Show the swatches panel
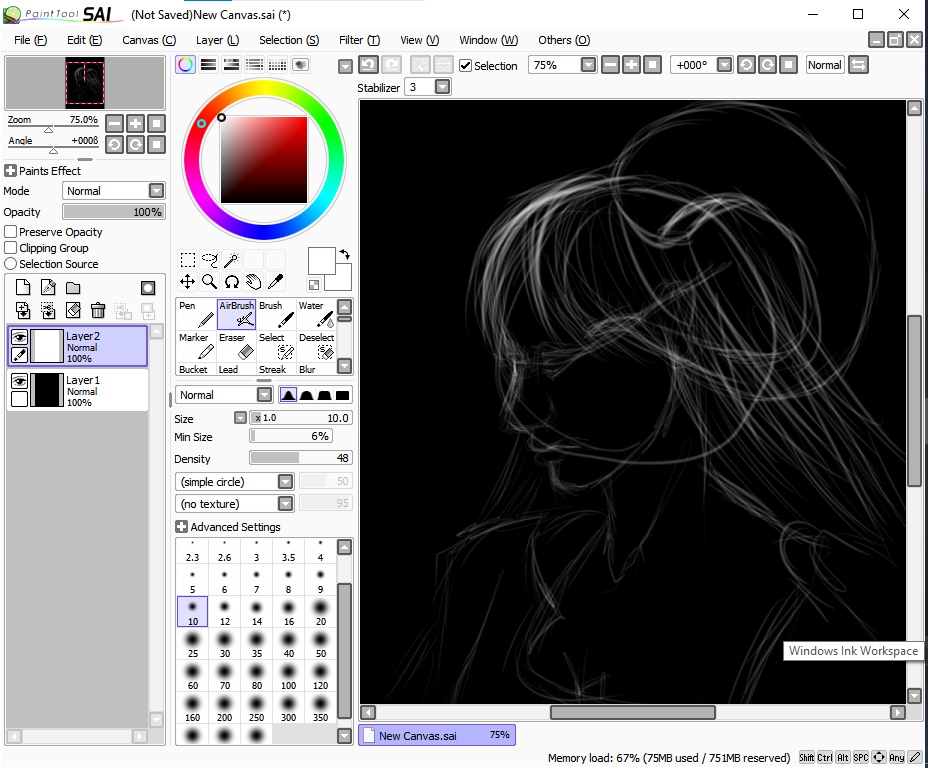Screen dimensions: 928x768 pyautogui.click(x=278, y=64)
